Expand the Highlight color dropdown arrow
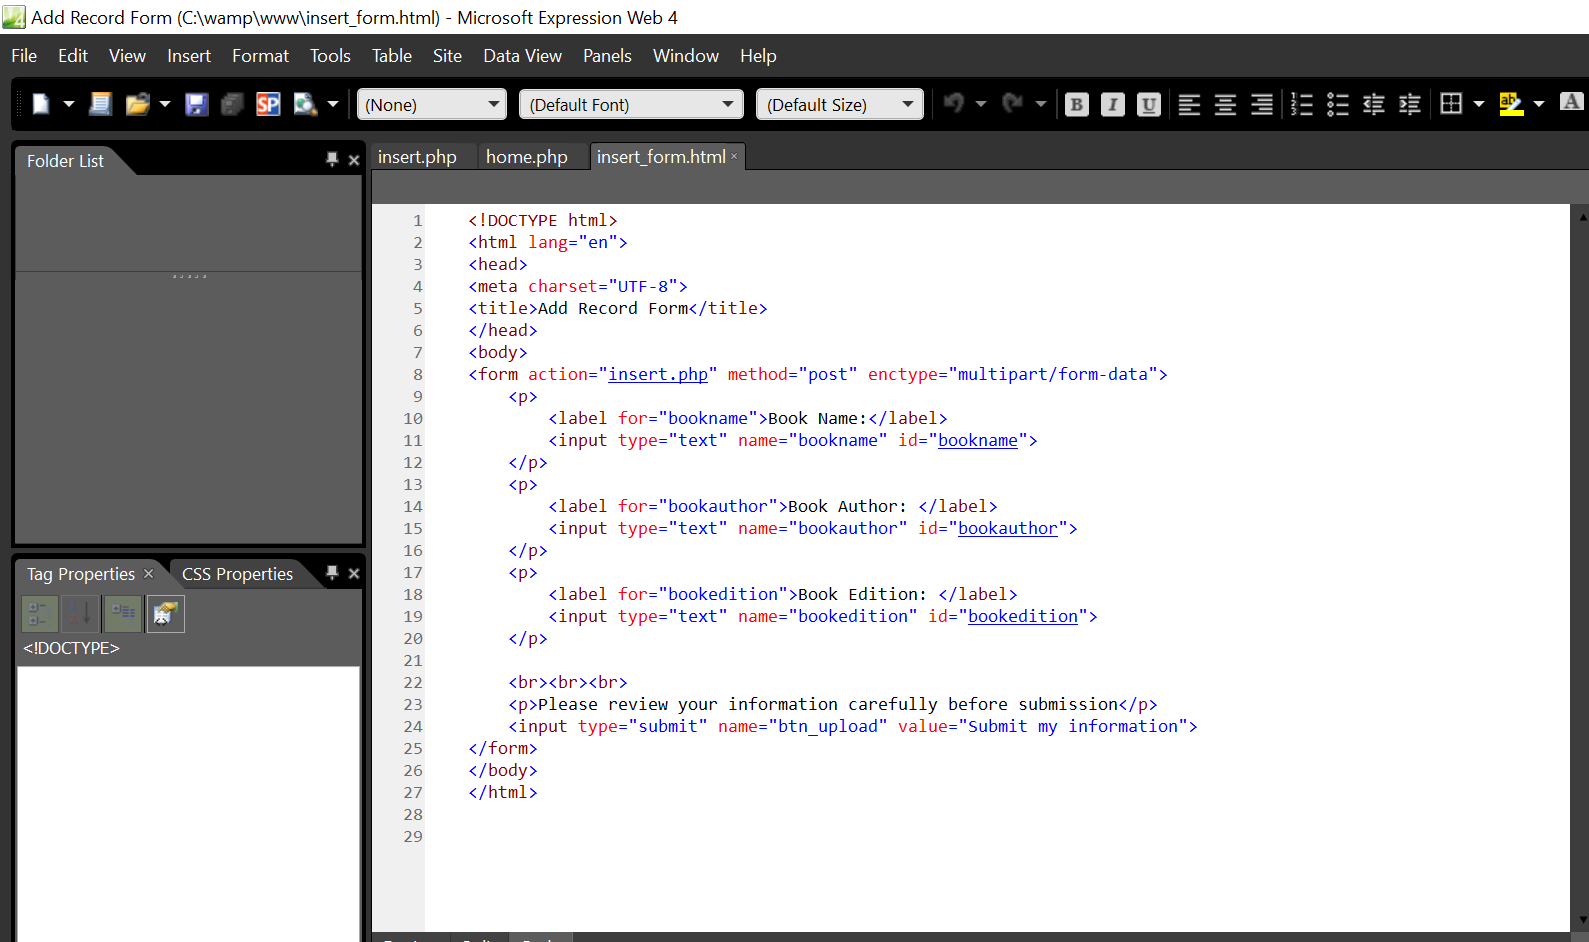This screenshot has height=942, width=1589. click(1539, 104)
